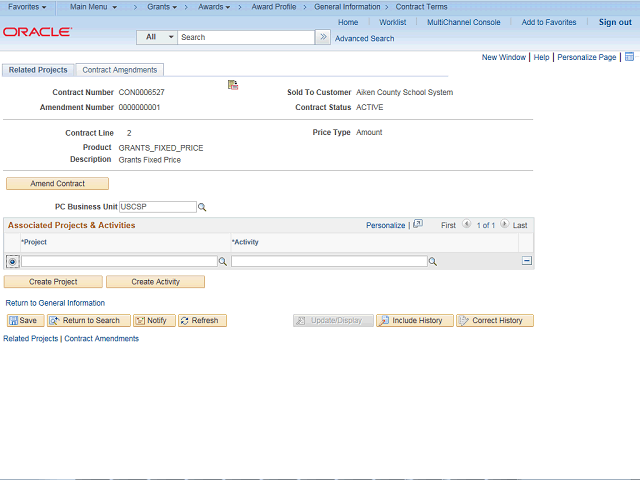Go to General Information breadcrumb
Image resolution: width=640 pixels, height=480 pixels.
coord(347,7)
